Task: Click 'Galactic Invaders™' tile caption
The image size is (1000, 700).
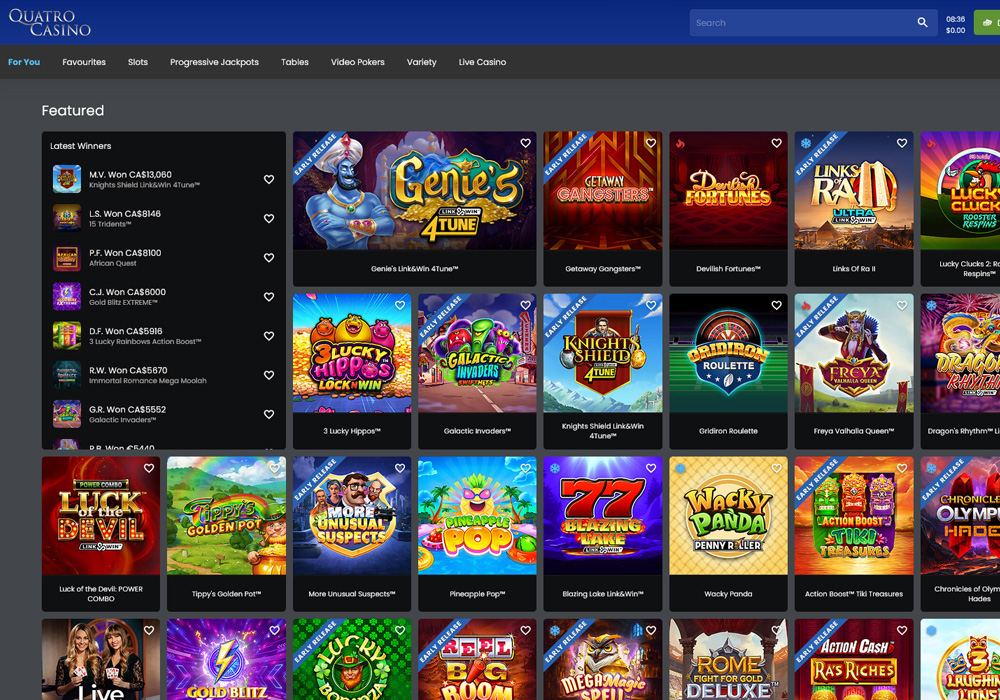Action: 477,431
